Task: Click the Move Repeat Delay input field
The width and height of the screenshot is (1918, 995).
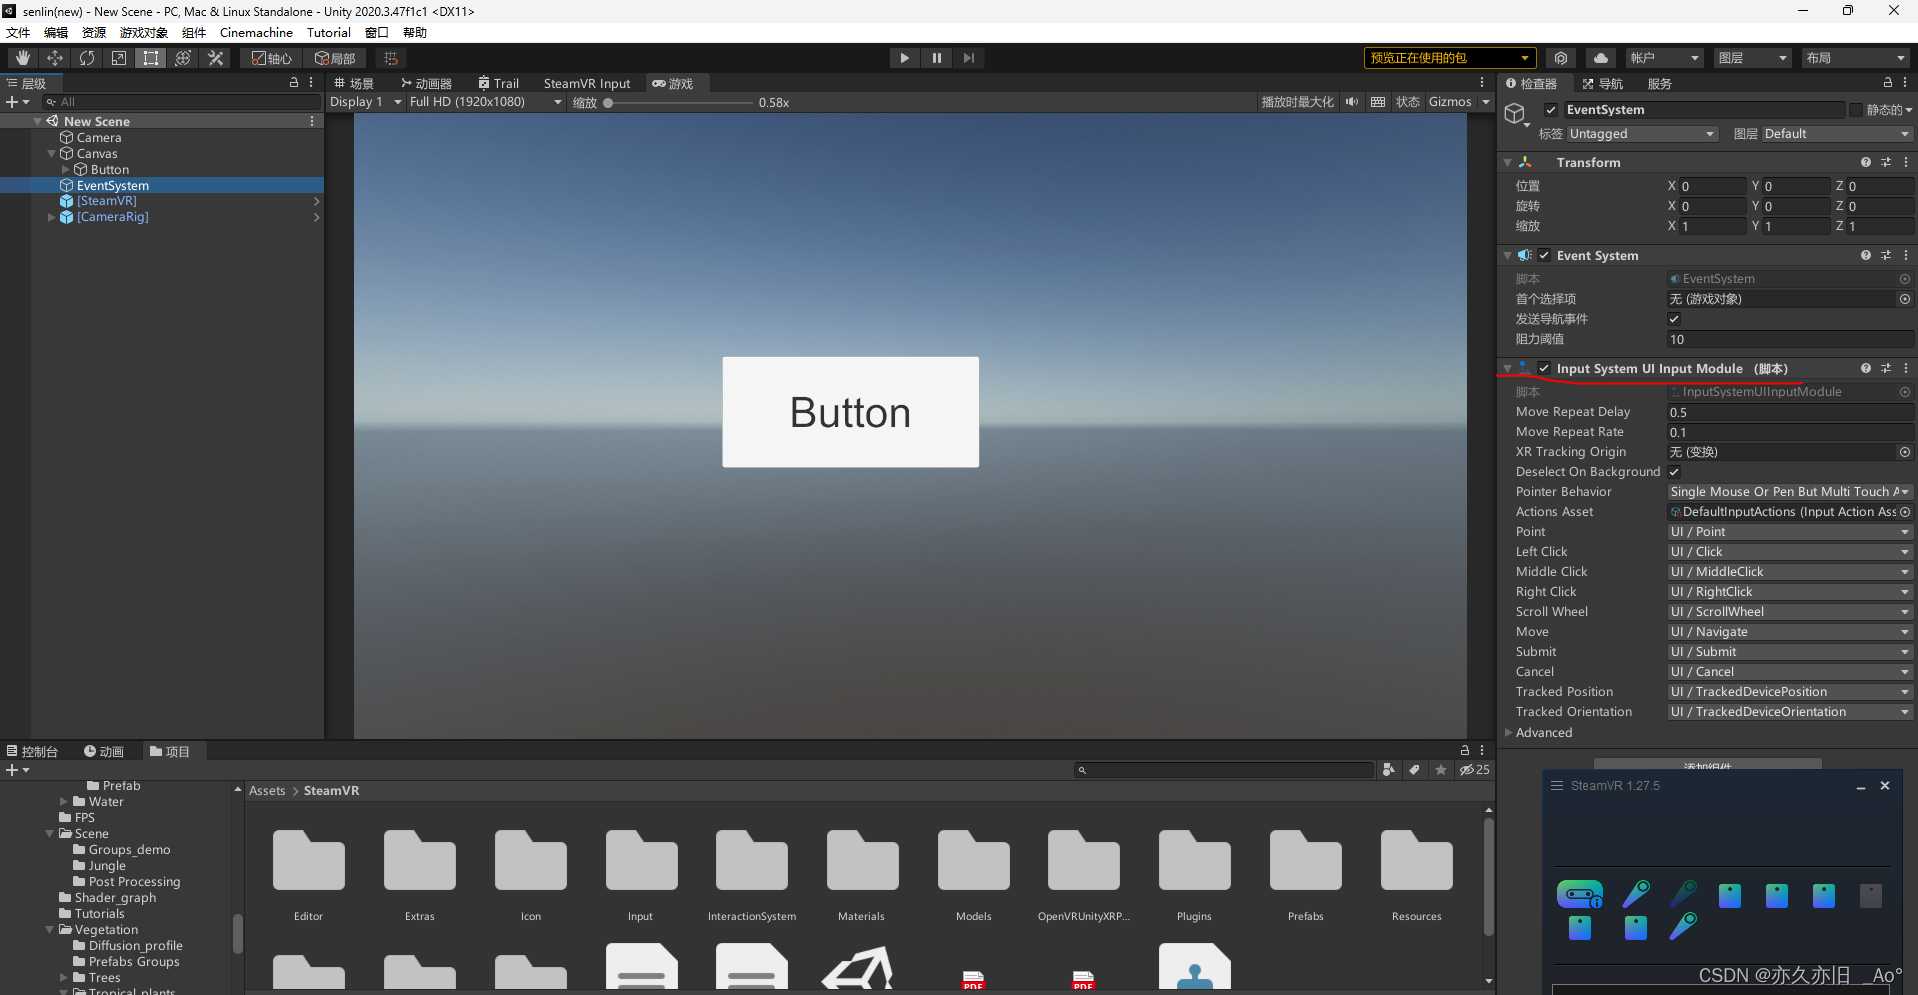Action: point(1790,412)
